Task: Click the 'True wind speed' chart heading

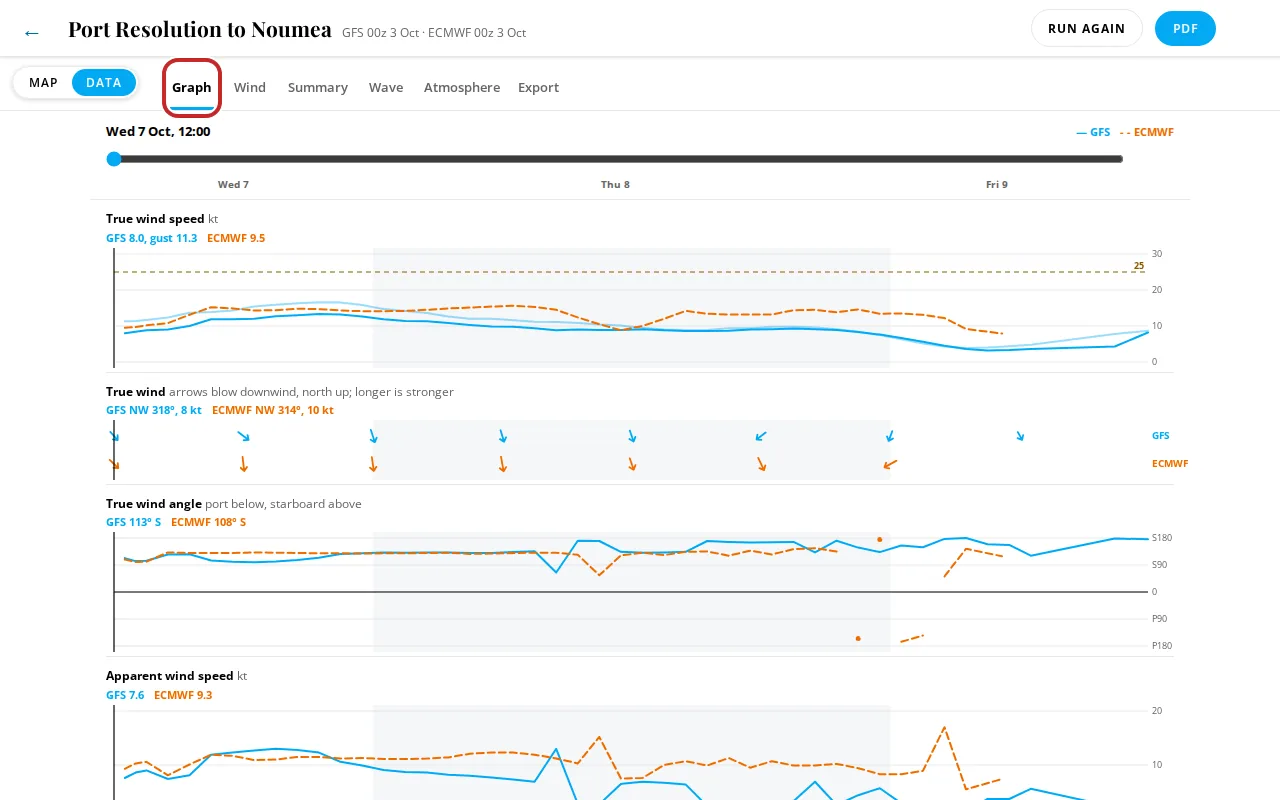Action: [155, 219]
